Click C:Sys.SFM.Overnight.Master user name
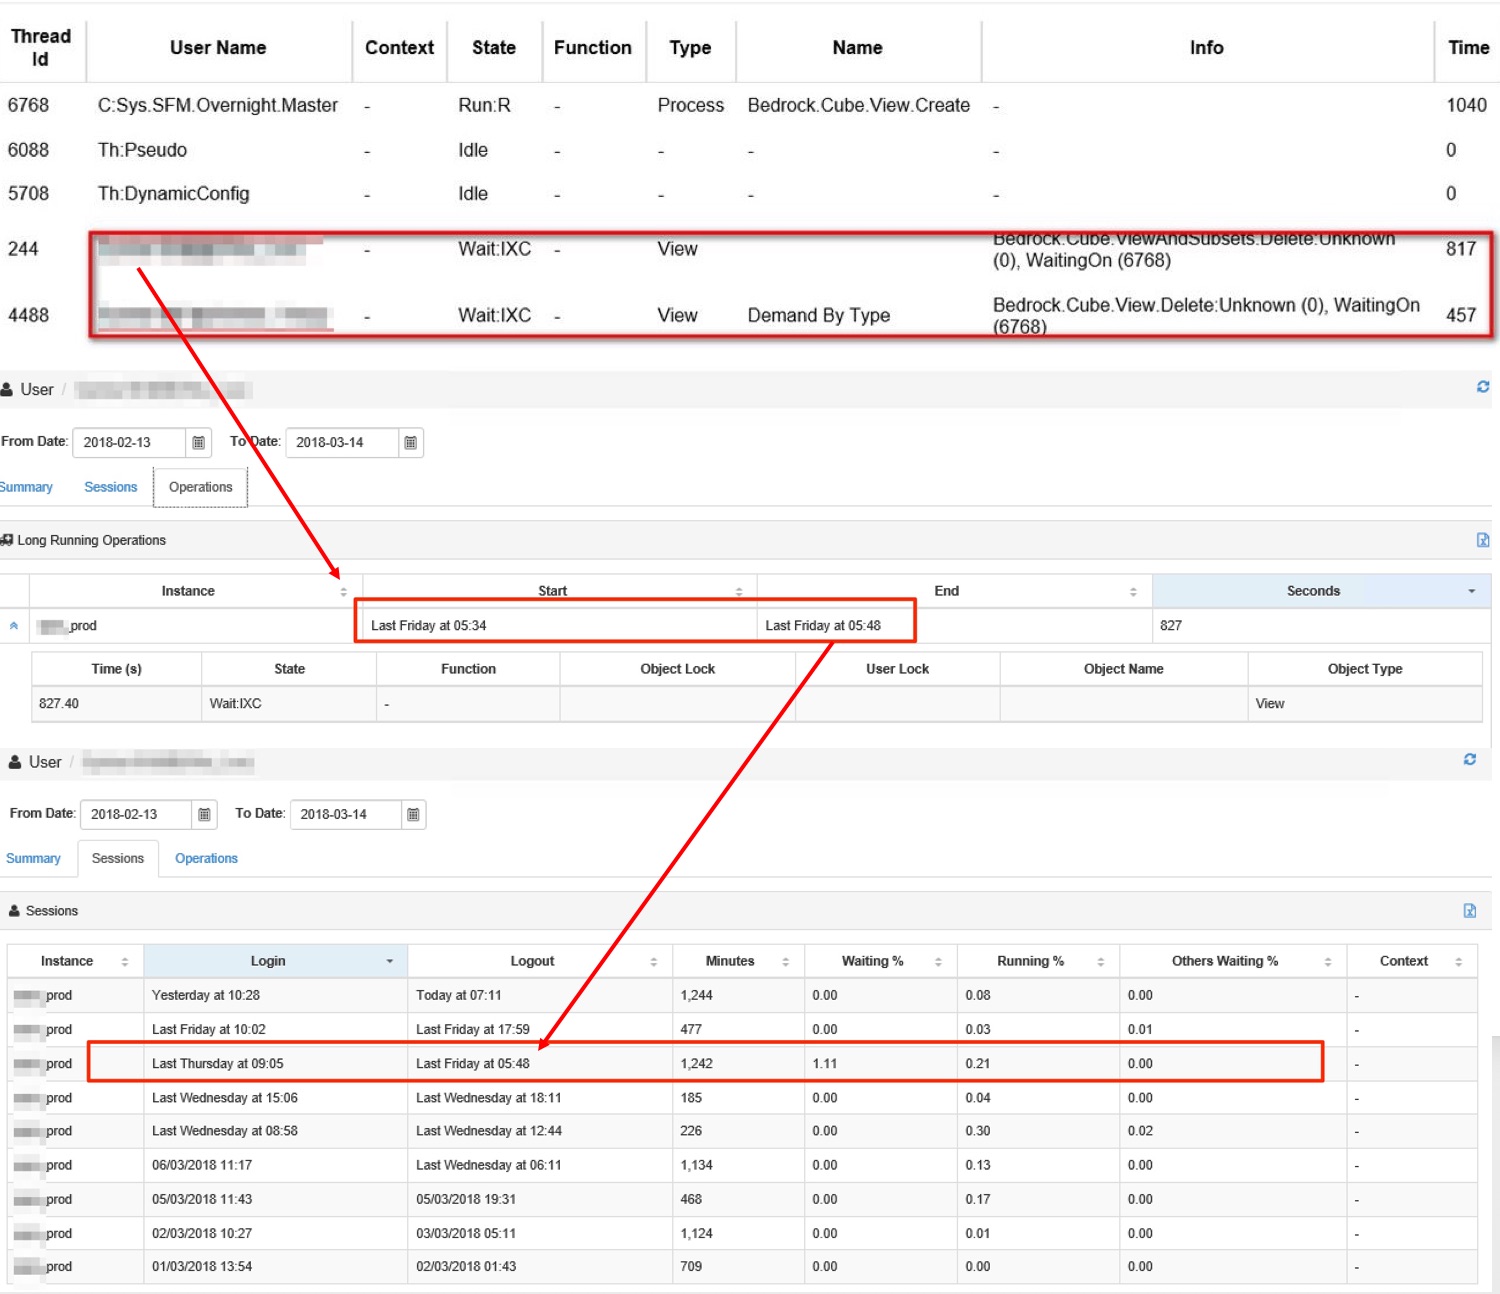Image resolution: width=1500 pixels, height=1294 pixels. click(x=218, y=105)
